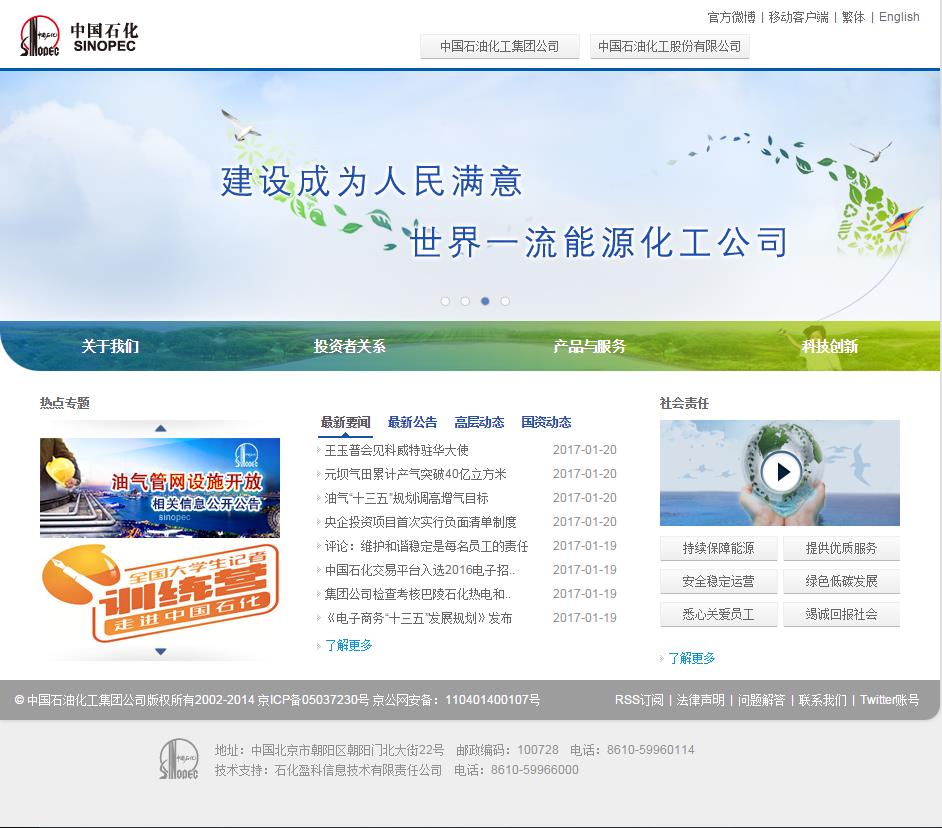Click the hero banner slogan 建设成为人民满意

371,181
